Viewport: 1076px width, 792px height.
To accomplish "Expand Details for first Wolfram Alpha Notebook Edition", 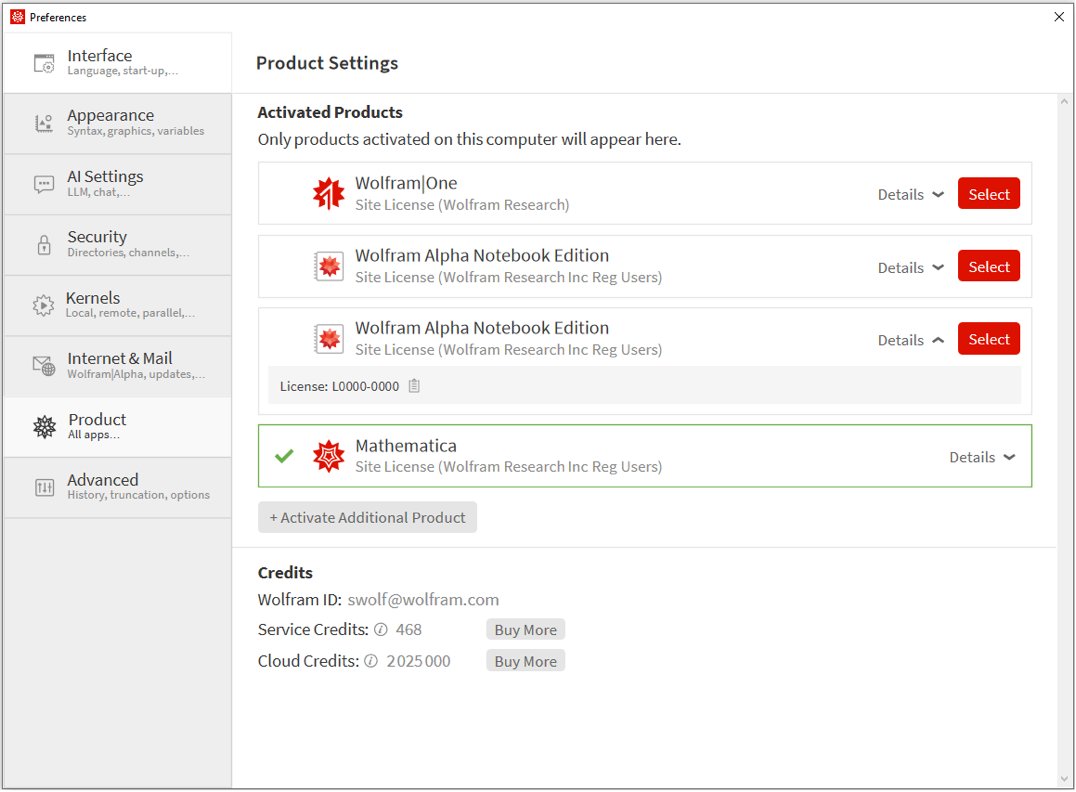I will pyautogui.click(x=910, y=268).
